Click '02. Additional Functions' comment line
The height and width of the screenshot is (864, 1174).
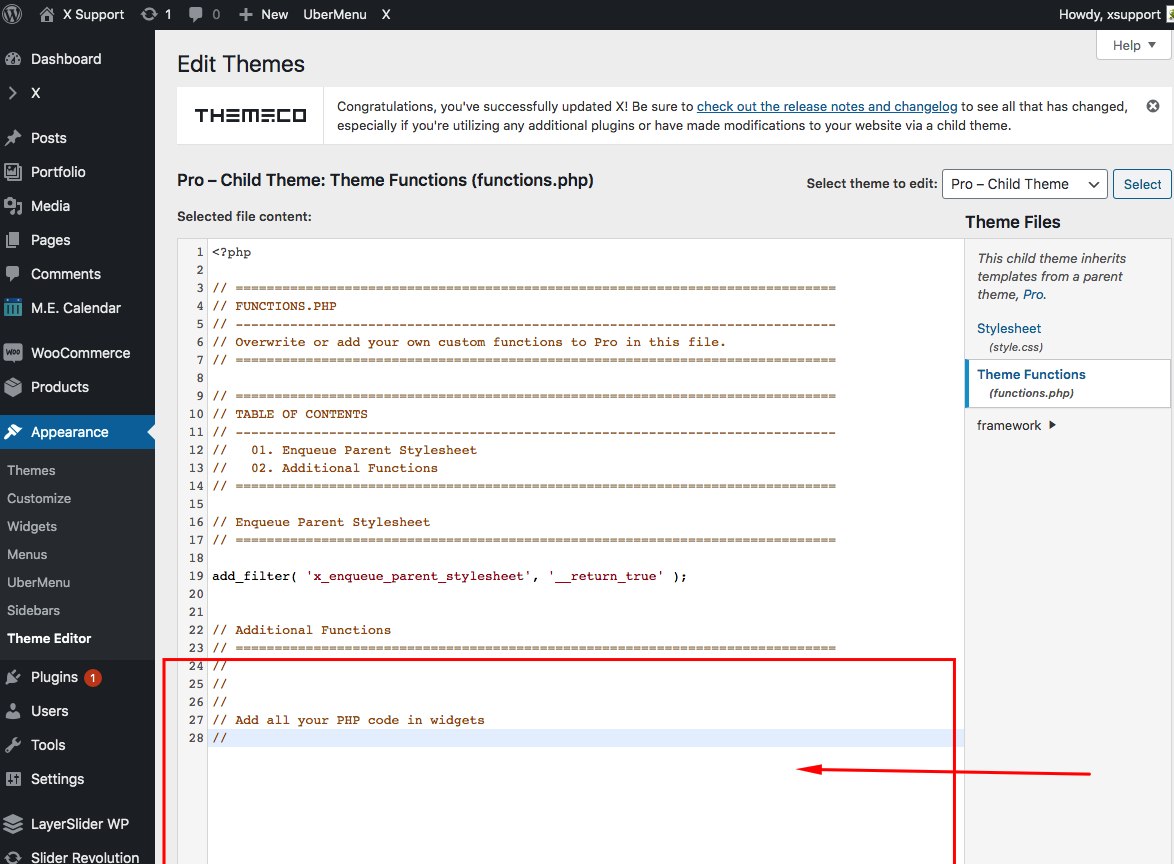[x=344, y=468]
